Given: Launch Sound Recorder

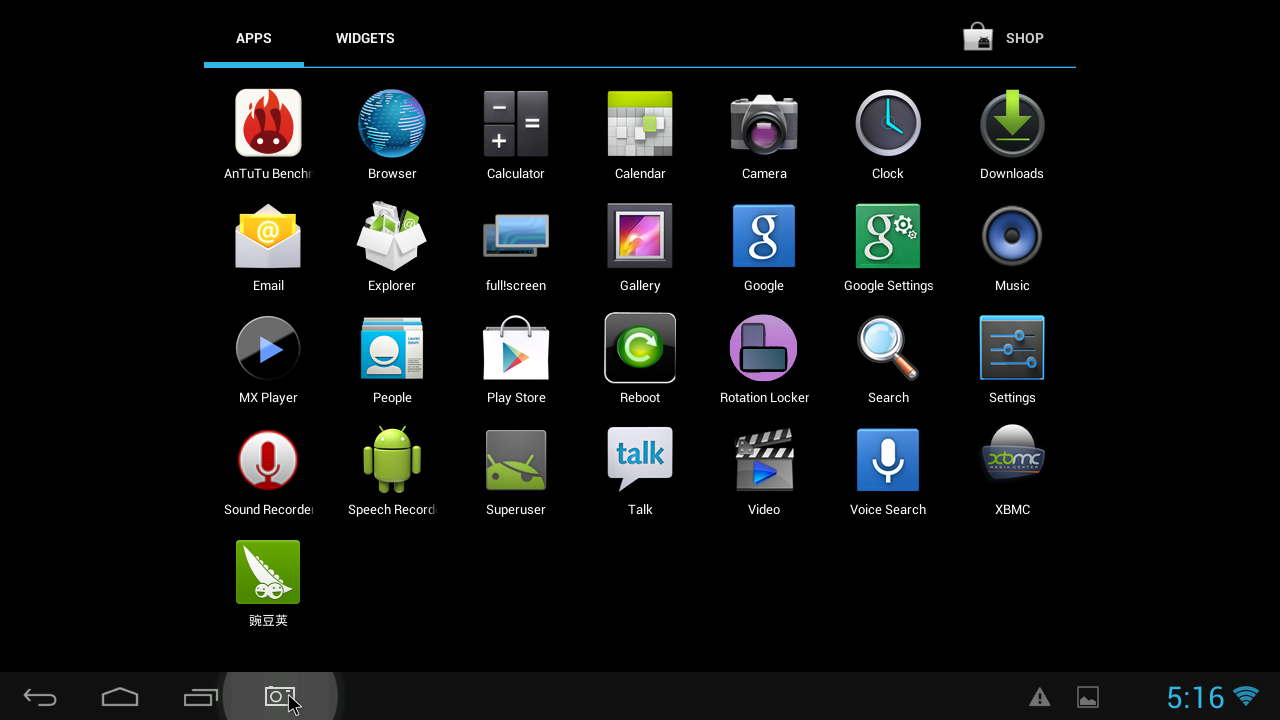Looking at the screenshot, I should pyautogui.click(x=268, y=460).
